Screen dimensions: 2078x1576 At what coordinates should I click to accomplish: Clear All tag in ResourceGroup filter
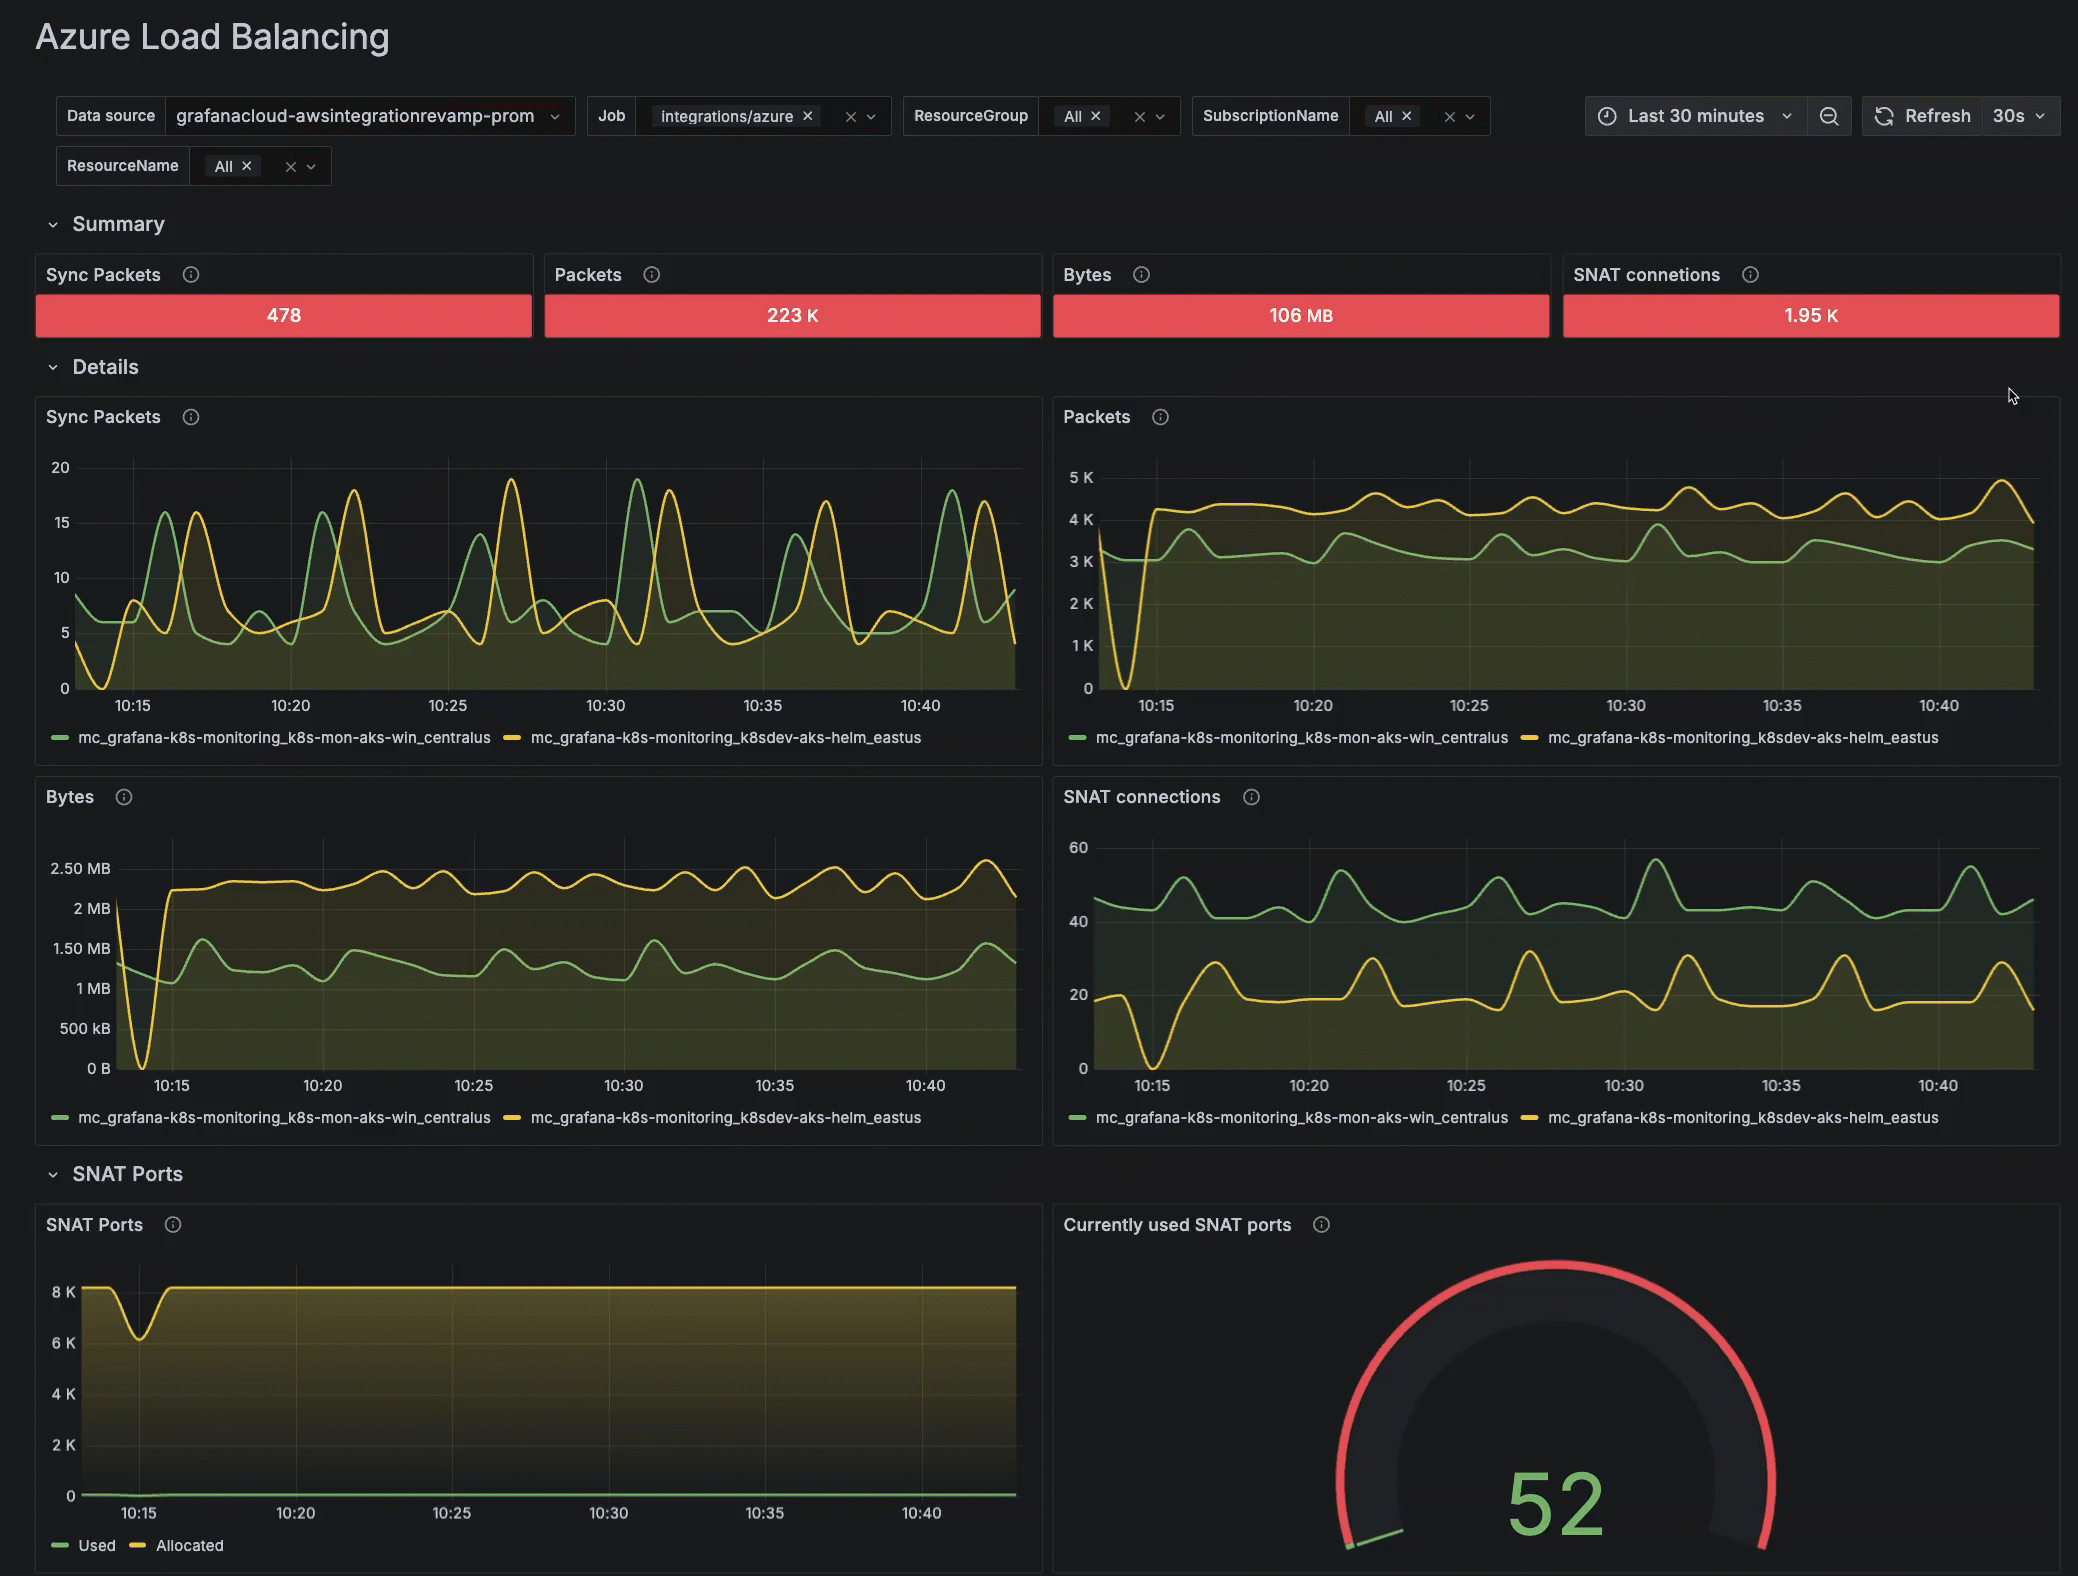coord(1096,116)
